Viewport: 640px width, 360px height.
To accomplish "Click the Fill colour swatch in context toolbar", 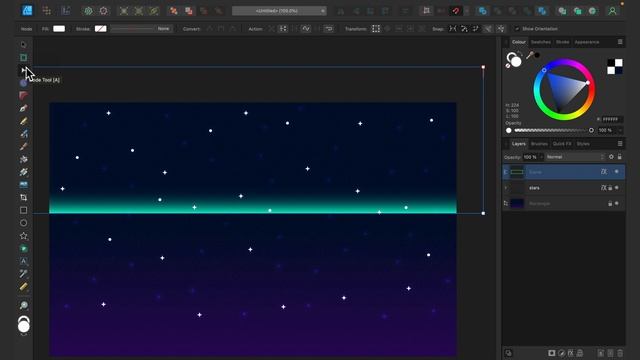I will point(59,29).
